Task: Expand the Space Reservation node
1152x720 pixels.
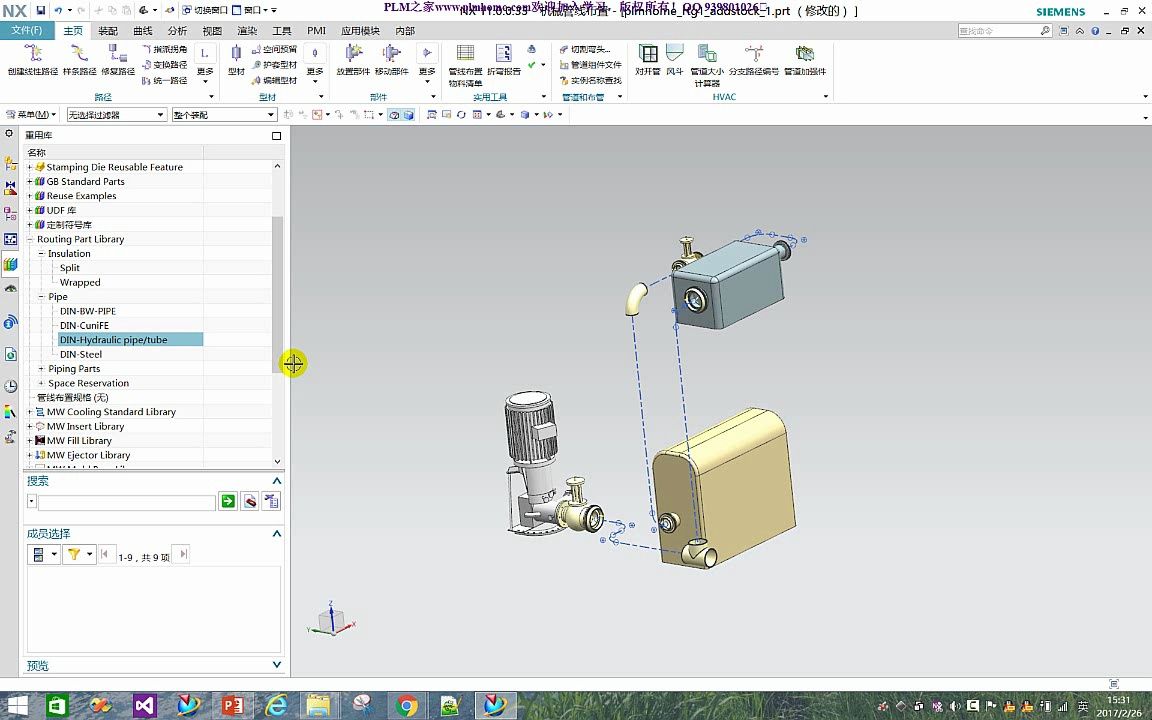Action: click(x=41, y=383)
